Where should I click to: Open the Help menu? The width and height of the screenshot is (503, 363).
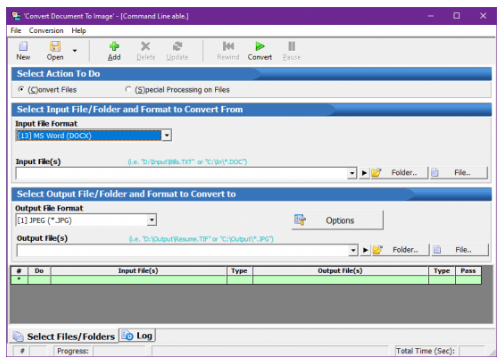pos(79,30)
